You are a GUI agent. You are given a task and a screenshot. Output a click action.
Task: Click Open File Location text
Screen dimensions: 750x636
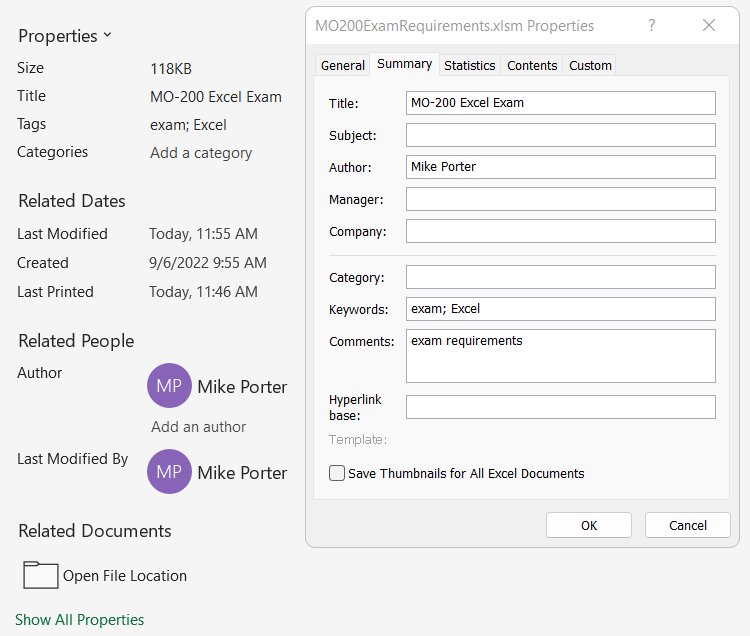pos(125,576)
